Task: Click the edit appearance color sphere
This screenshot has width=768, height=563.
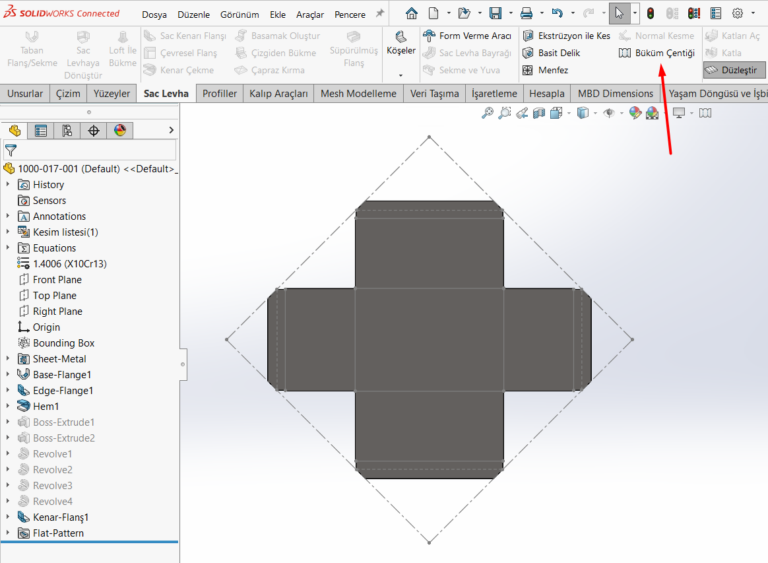Action: [x=635, y=114]
